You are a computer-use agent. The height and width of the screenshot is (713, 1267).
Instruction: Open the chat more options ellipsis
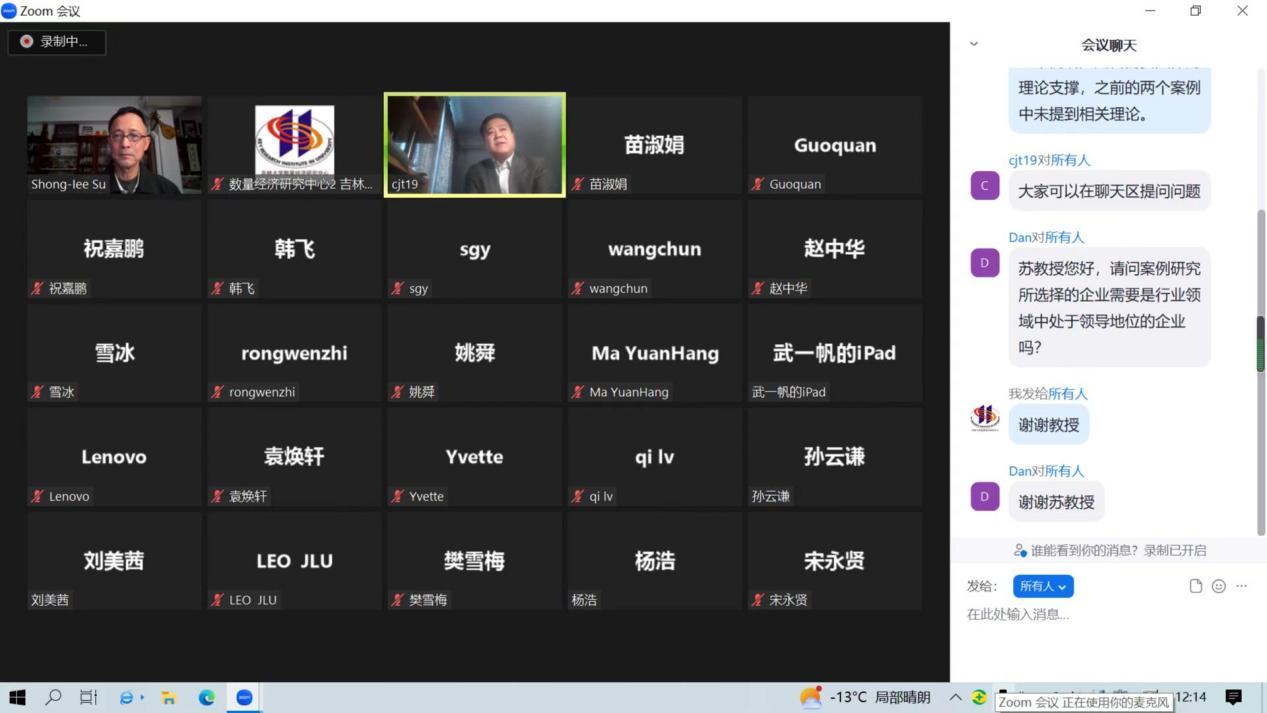tap(1241, 586)
